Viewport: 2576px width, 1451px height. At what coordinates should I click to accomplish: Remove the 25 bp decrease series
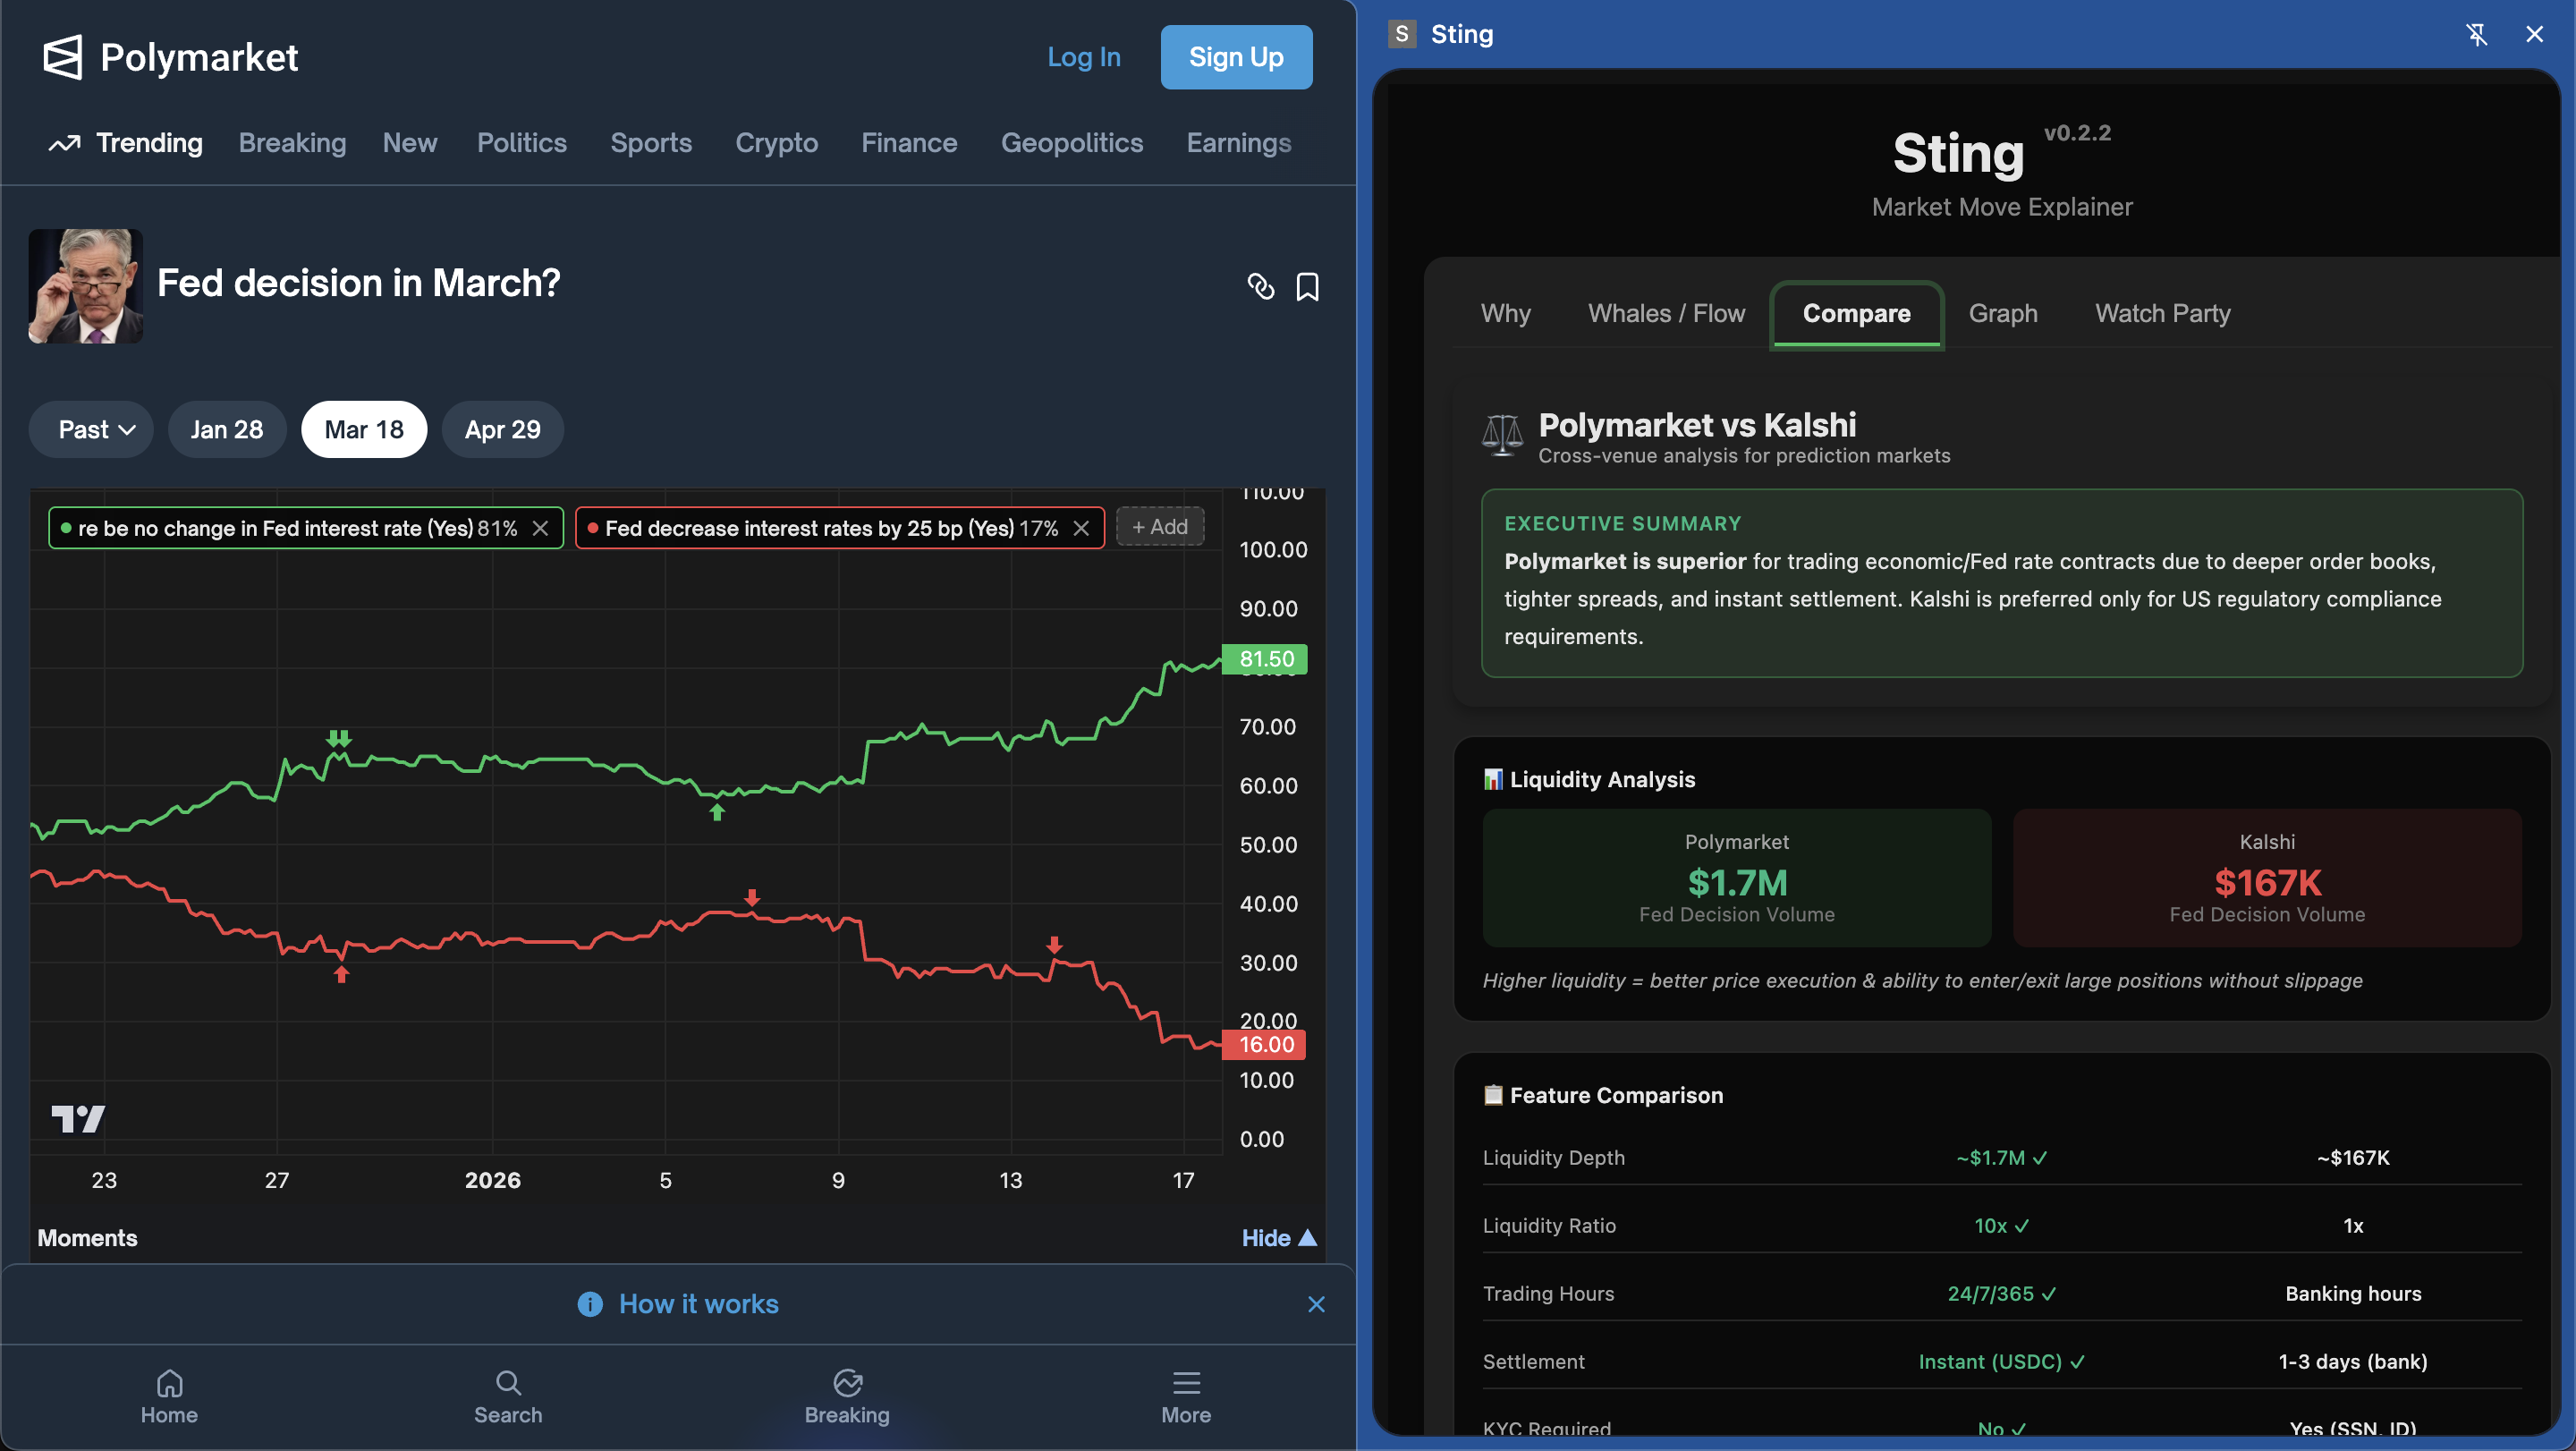[1081, 528]
